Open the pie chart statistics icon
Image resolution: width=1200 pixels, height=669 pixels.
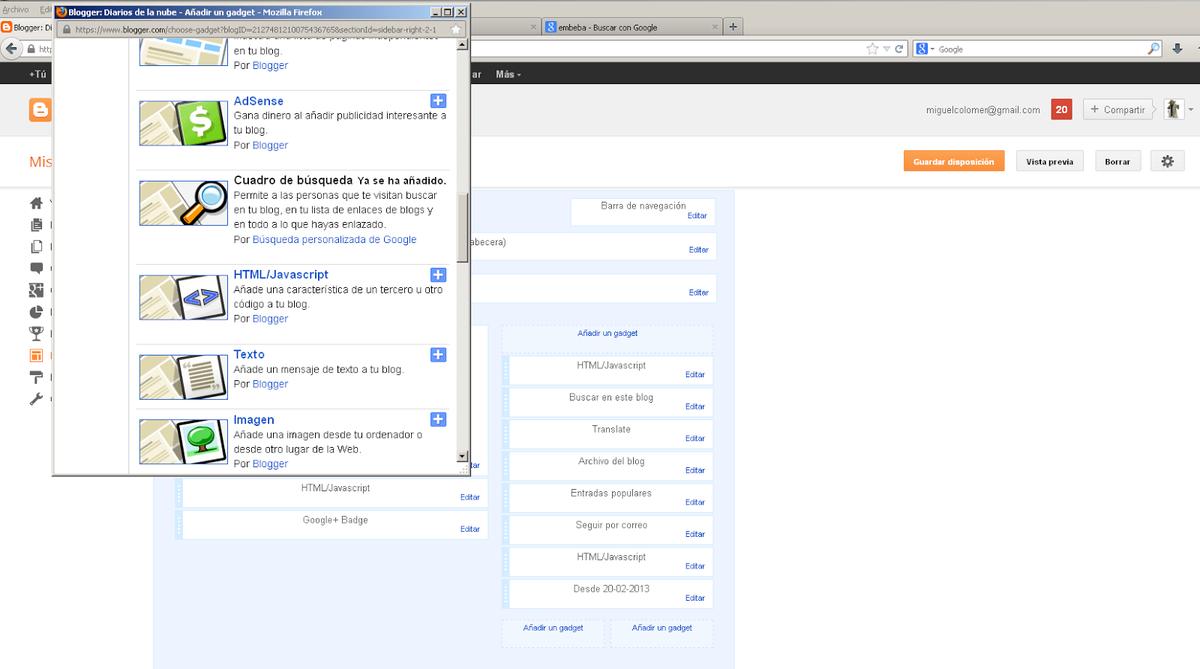tap(37, 312)
